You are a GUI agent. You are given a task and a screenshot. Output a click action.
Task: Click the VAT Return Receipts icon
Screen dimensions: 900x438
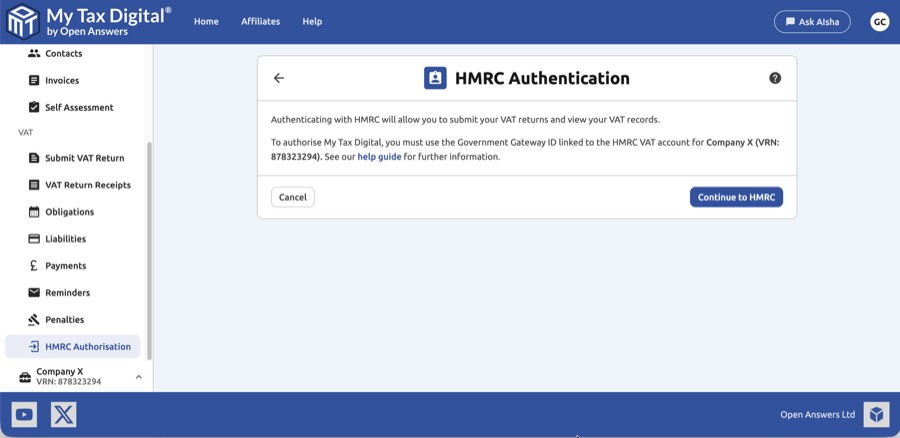[x=34, y=185]
